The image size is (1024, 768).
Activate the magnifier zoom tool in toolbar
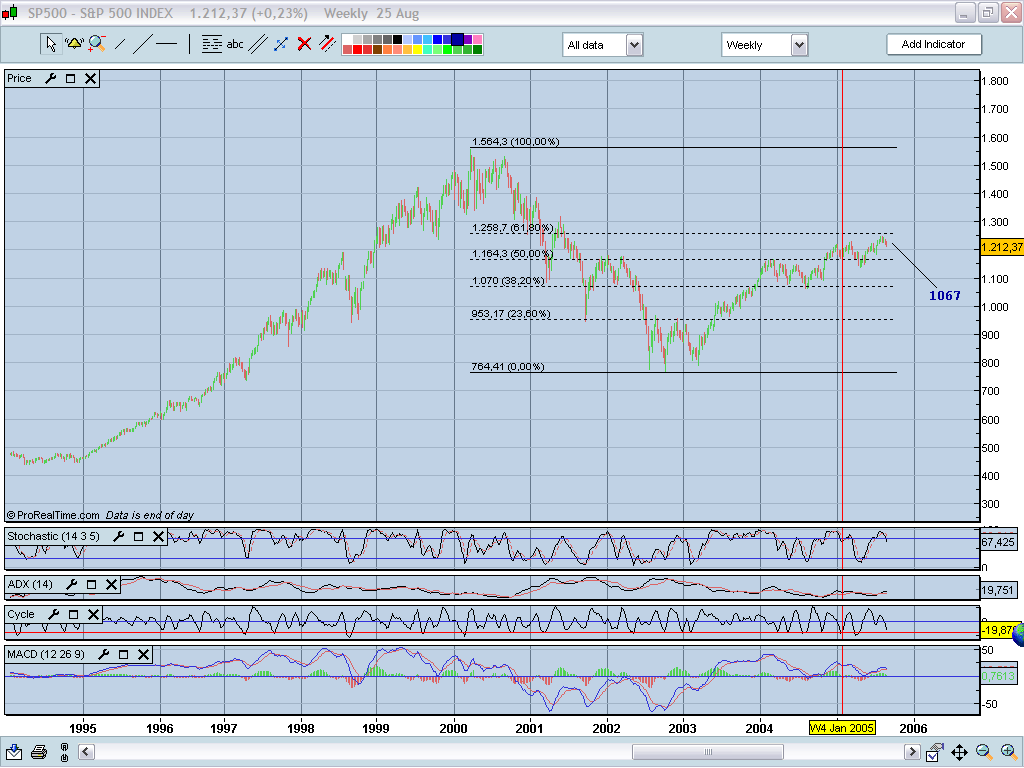(x=97, y=44)
